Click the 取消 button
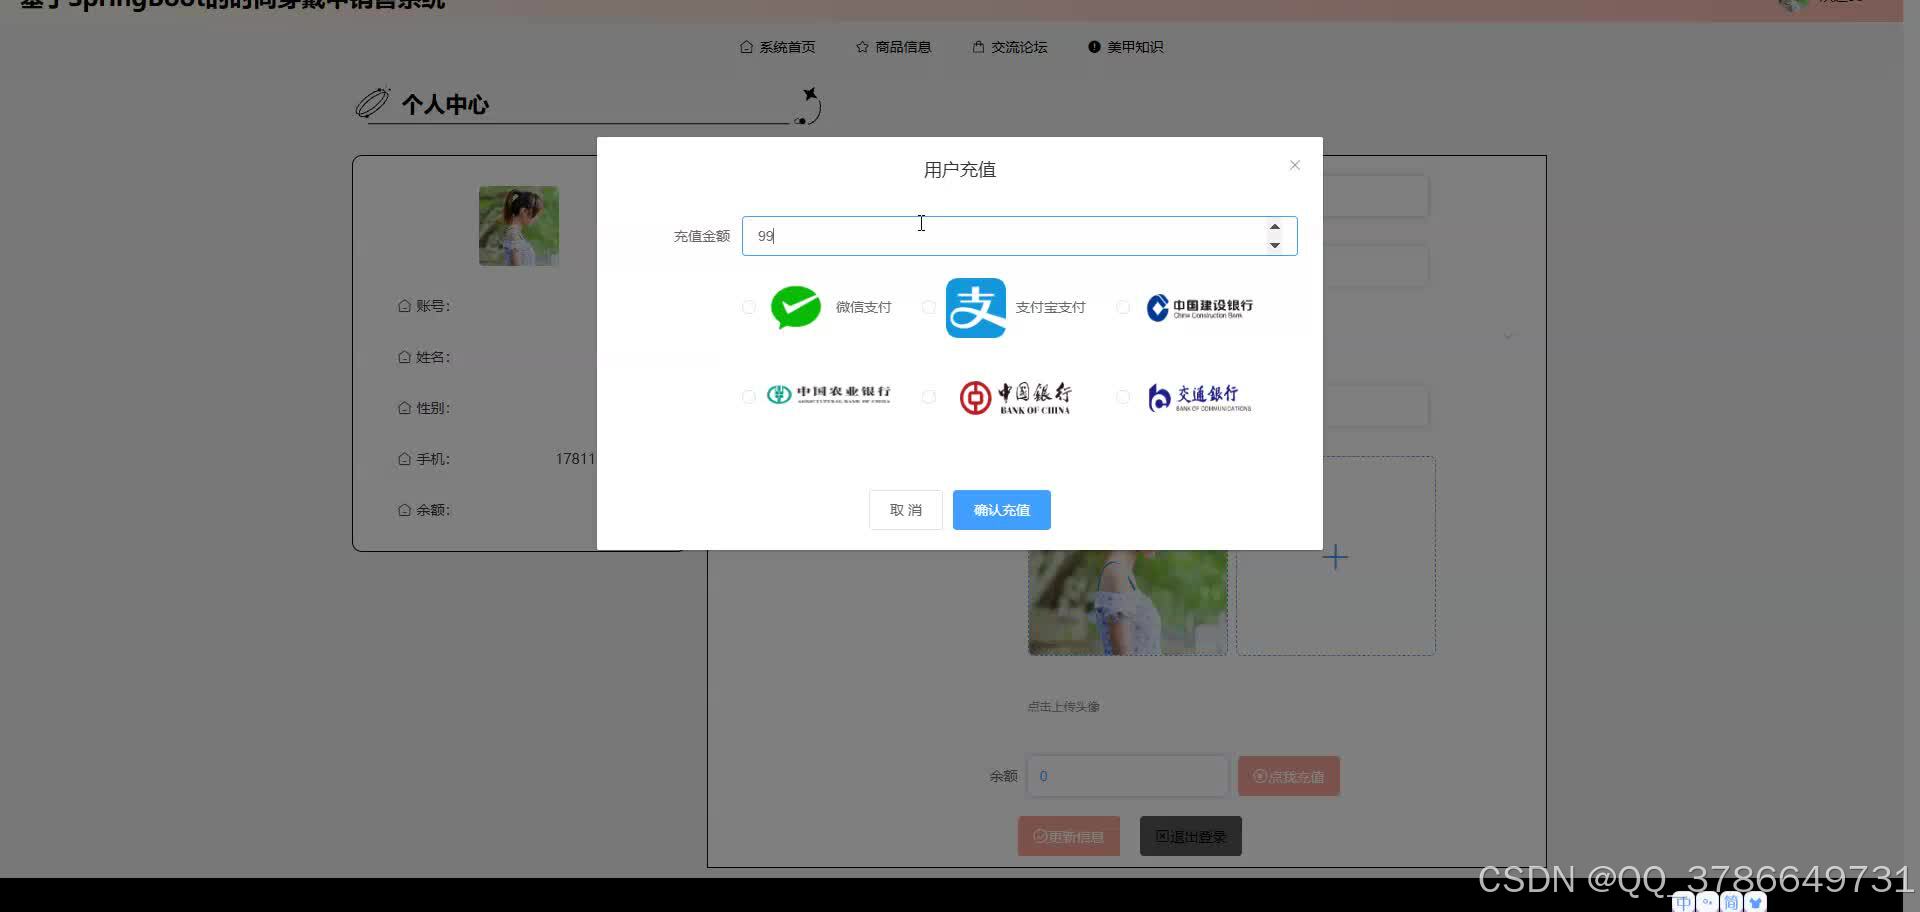Viewport: 1920px width, 912px height. pos(906,510)
